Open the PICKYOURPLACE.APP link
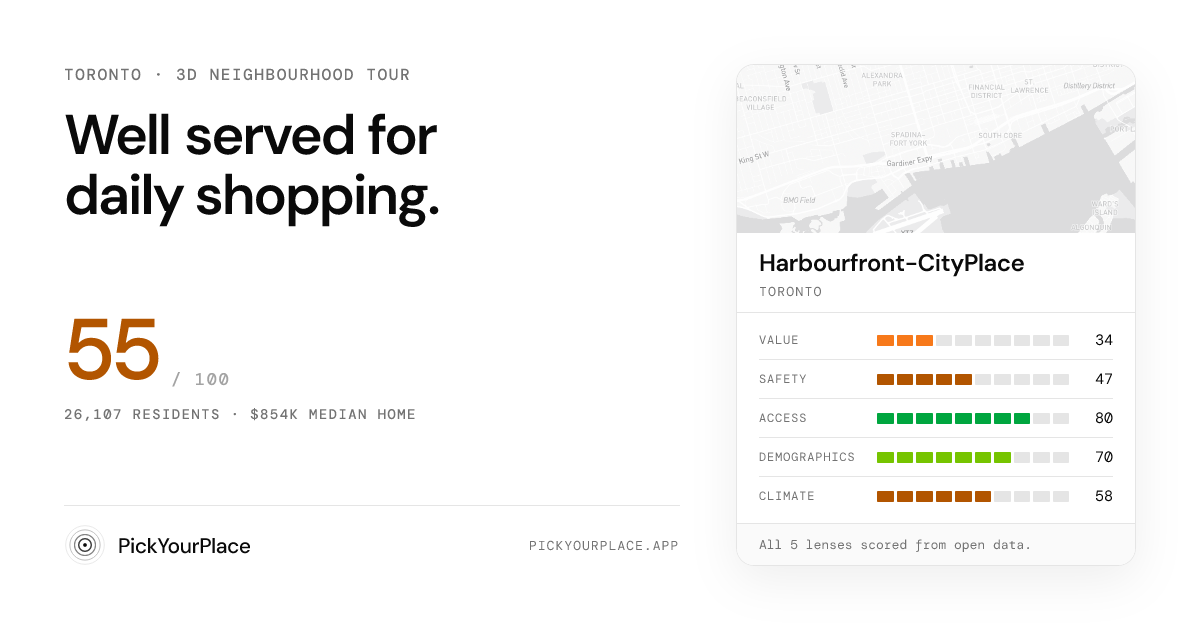Image resolution: width=1200 pixels, height=630 pixels. tap(604, 546)
